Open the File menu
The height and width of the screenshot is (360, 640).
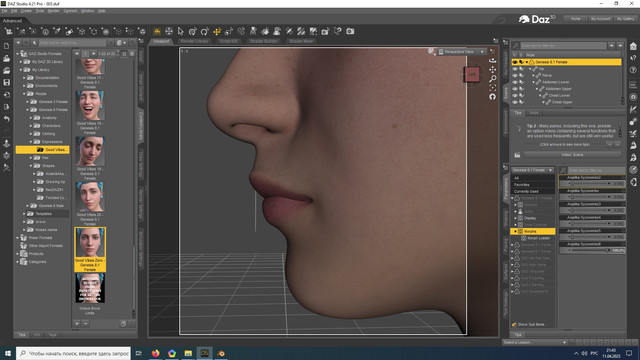(x=4, y=11)
